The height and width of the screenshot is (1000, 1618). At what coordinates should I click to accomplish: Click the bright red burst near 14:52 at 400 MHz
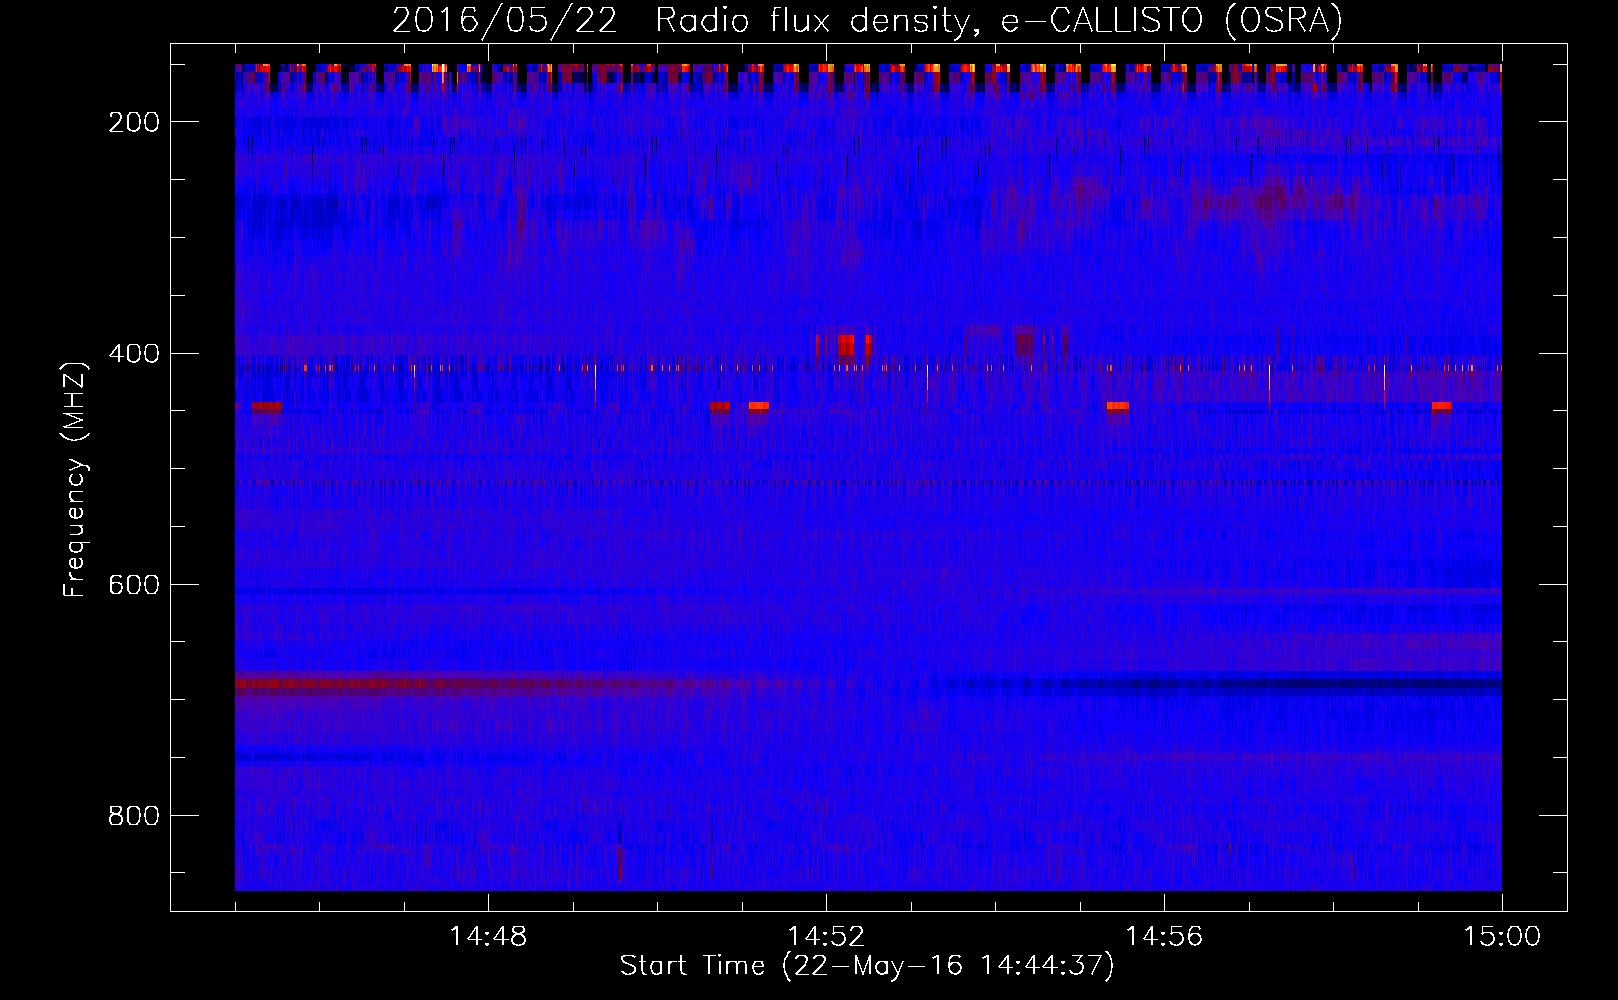[x=845, y=346]
